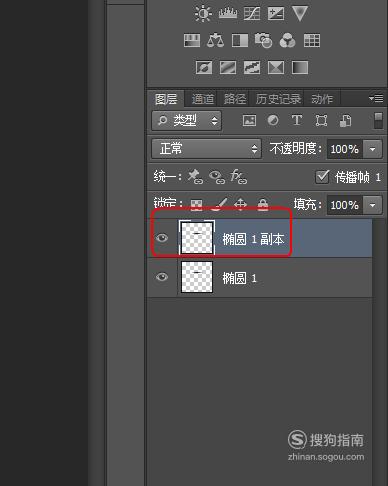388x486 pixels.
Task: Add an Exposure adjustment layer
Action: pyautogui.click(x=276, y=14)
